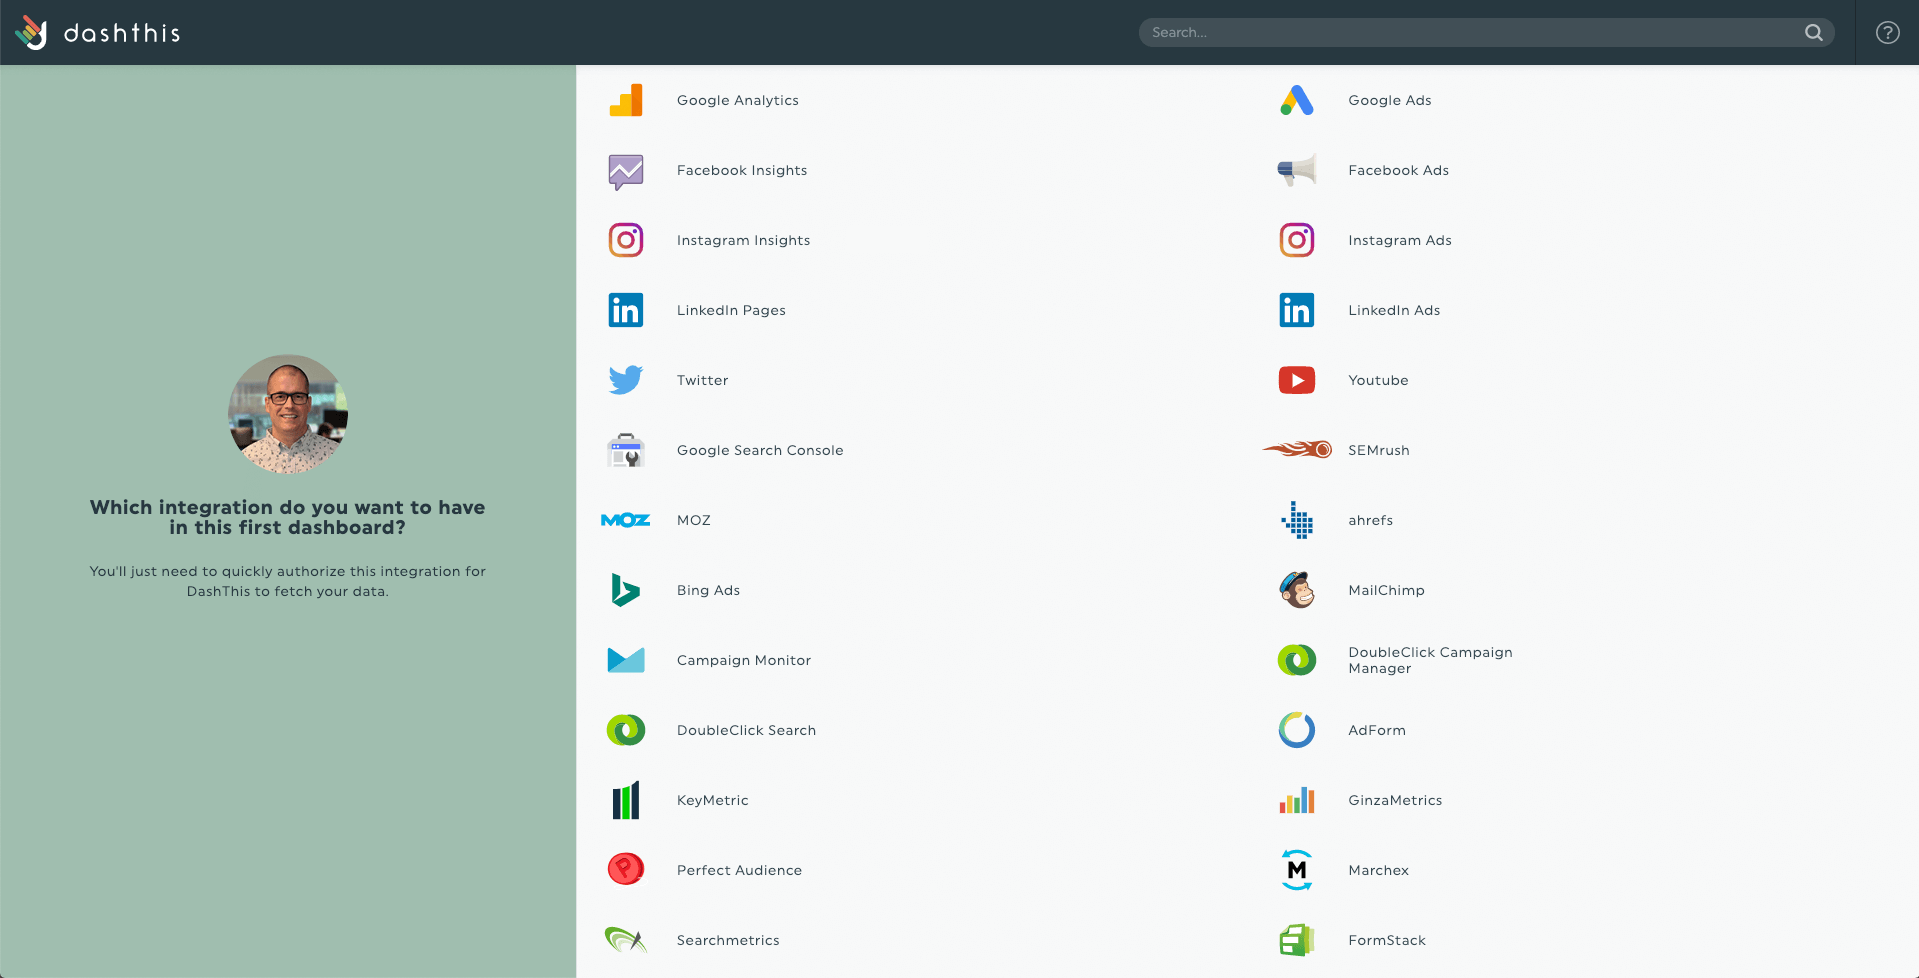The height and width of the screenshot is (978, 1919).
Task: Pick the ahrefs dotted icon
Action: [1297, 520]
